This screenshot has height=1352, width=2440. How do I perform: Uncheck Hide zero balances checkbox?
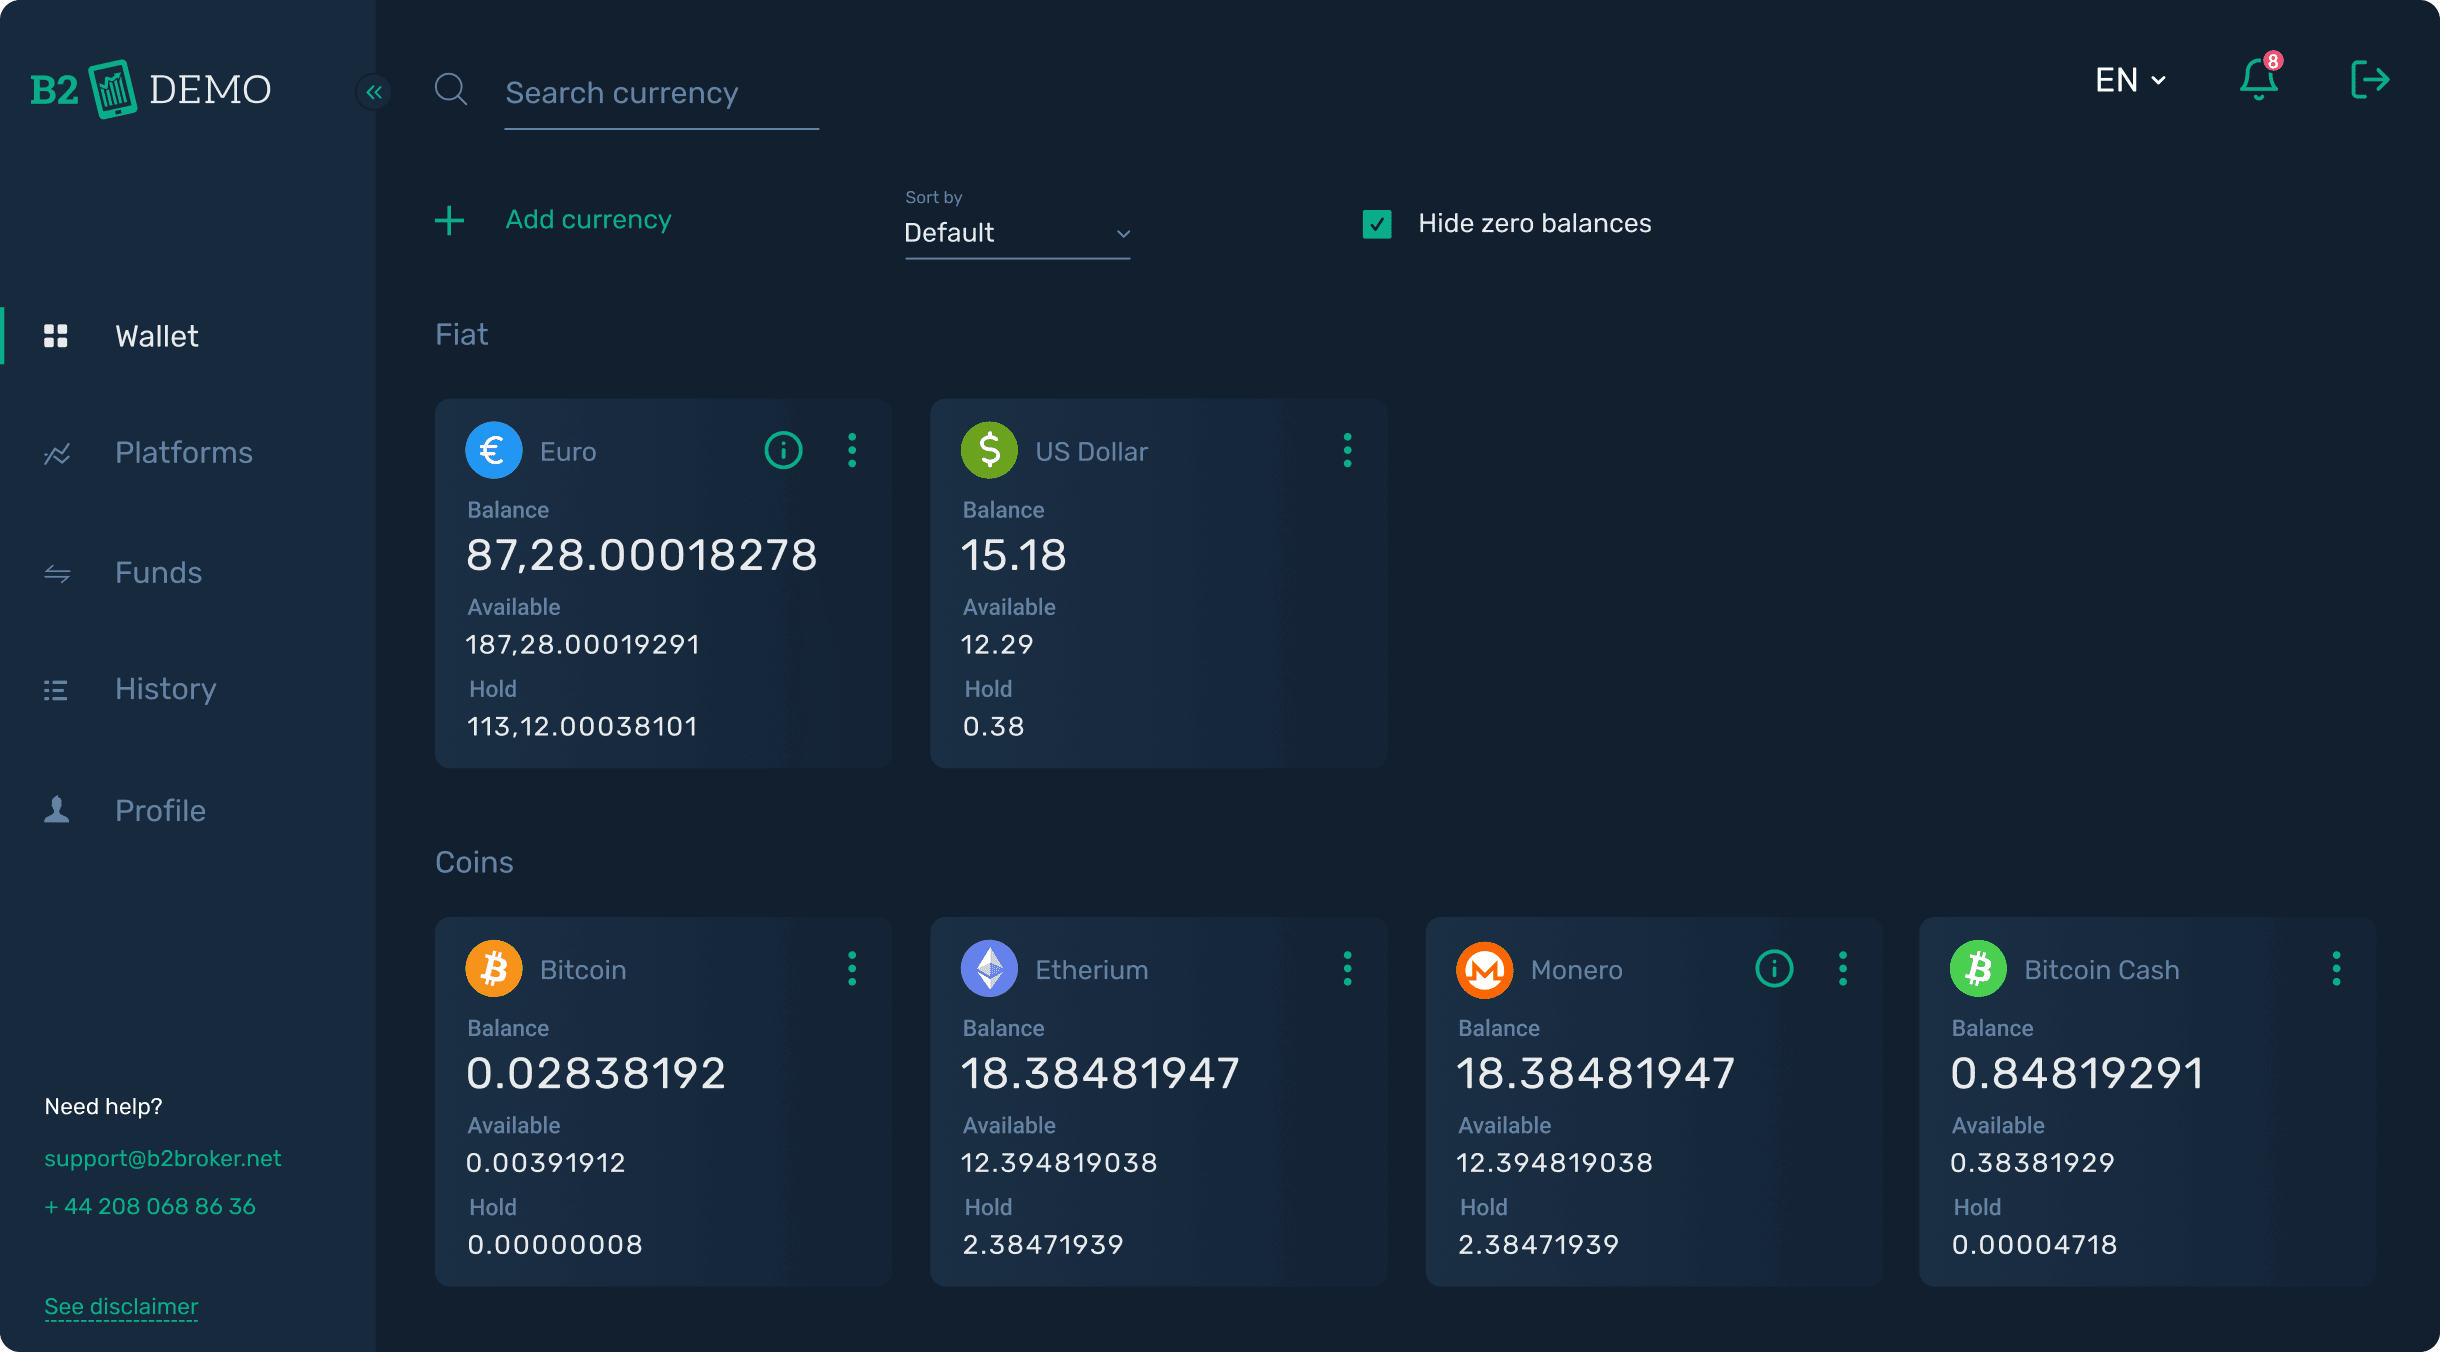(x=1377, y=224)
